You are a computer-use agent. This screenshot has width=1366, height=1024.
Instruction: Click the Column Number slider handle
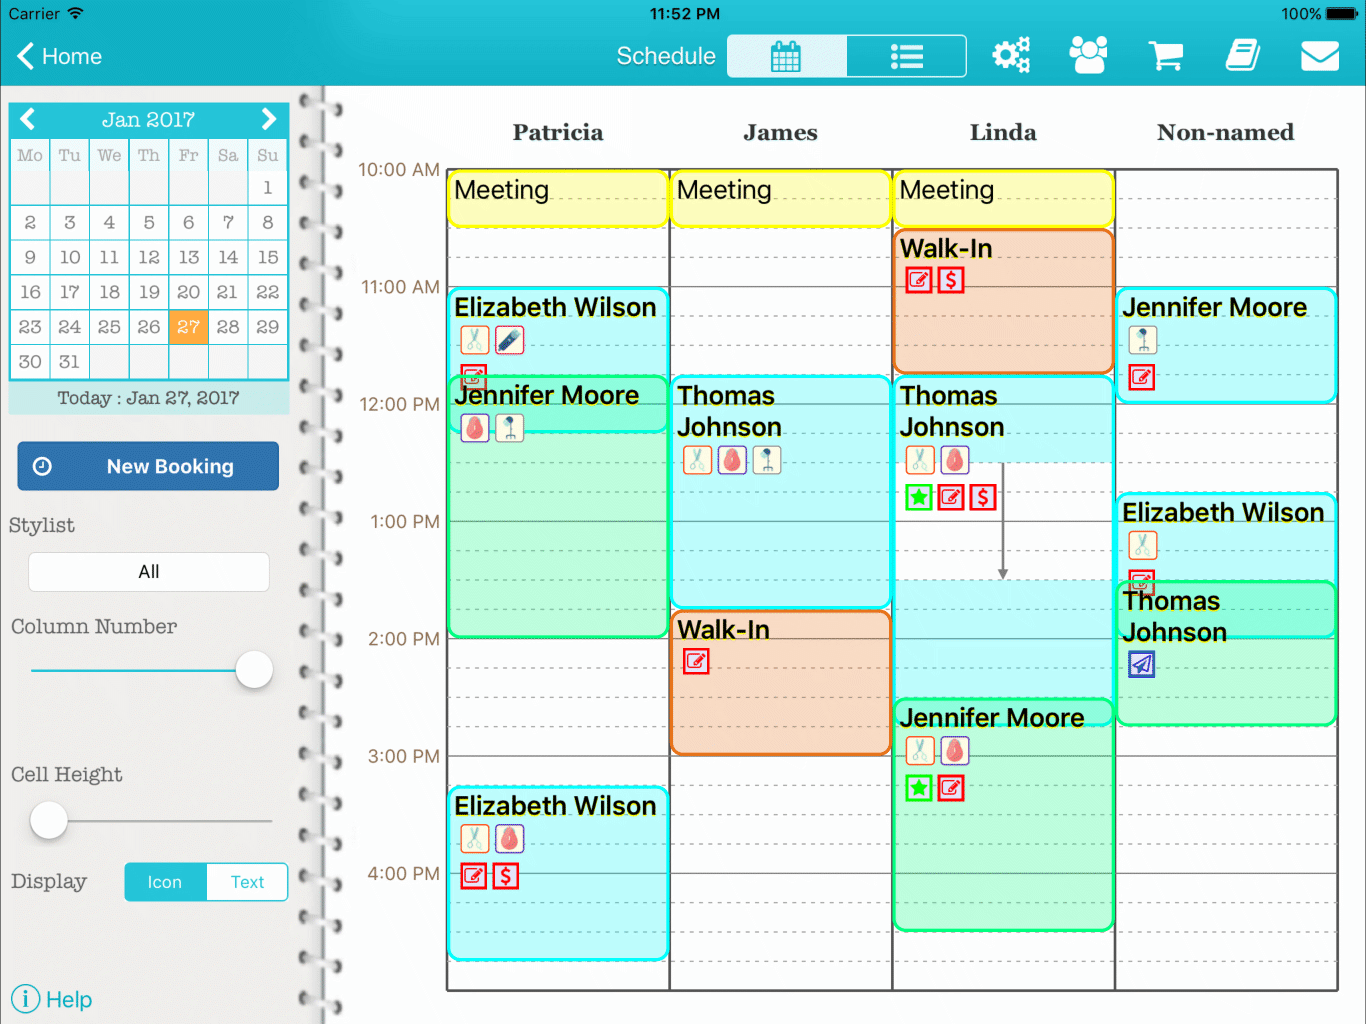254,670
